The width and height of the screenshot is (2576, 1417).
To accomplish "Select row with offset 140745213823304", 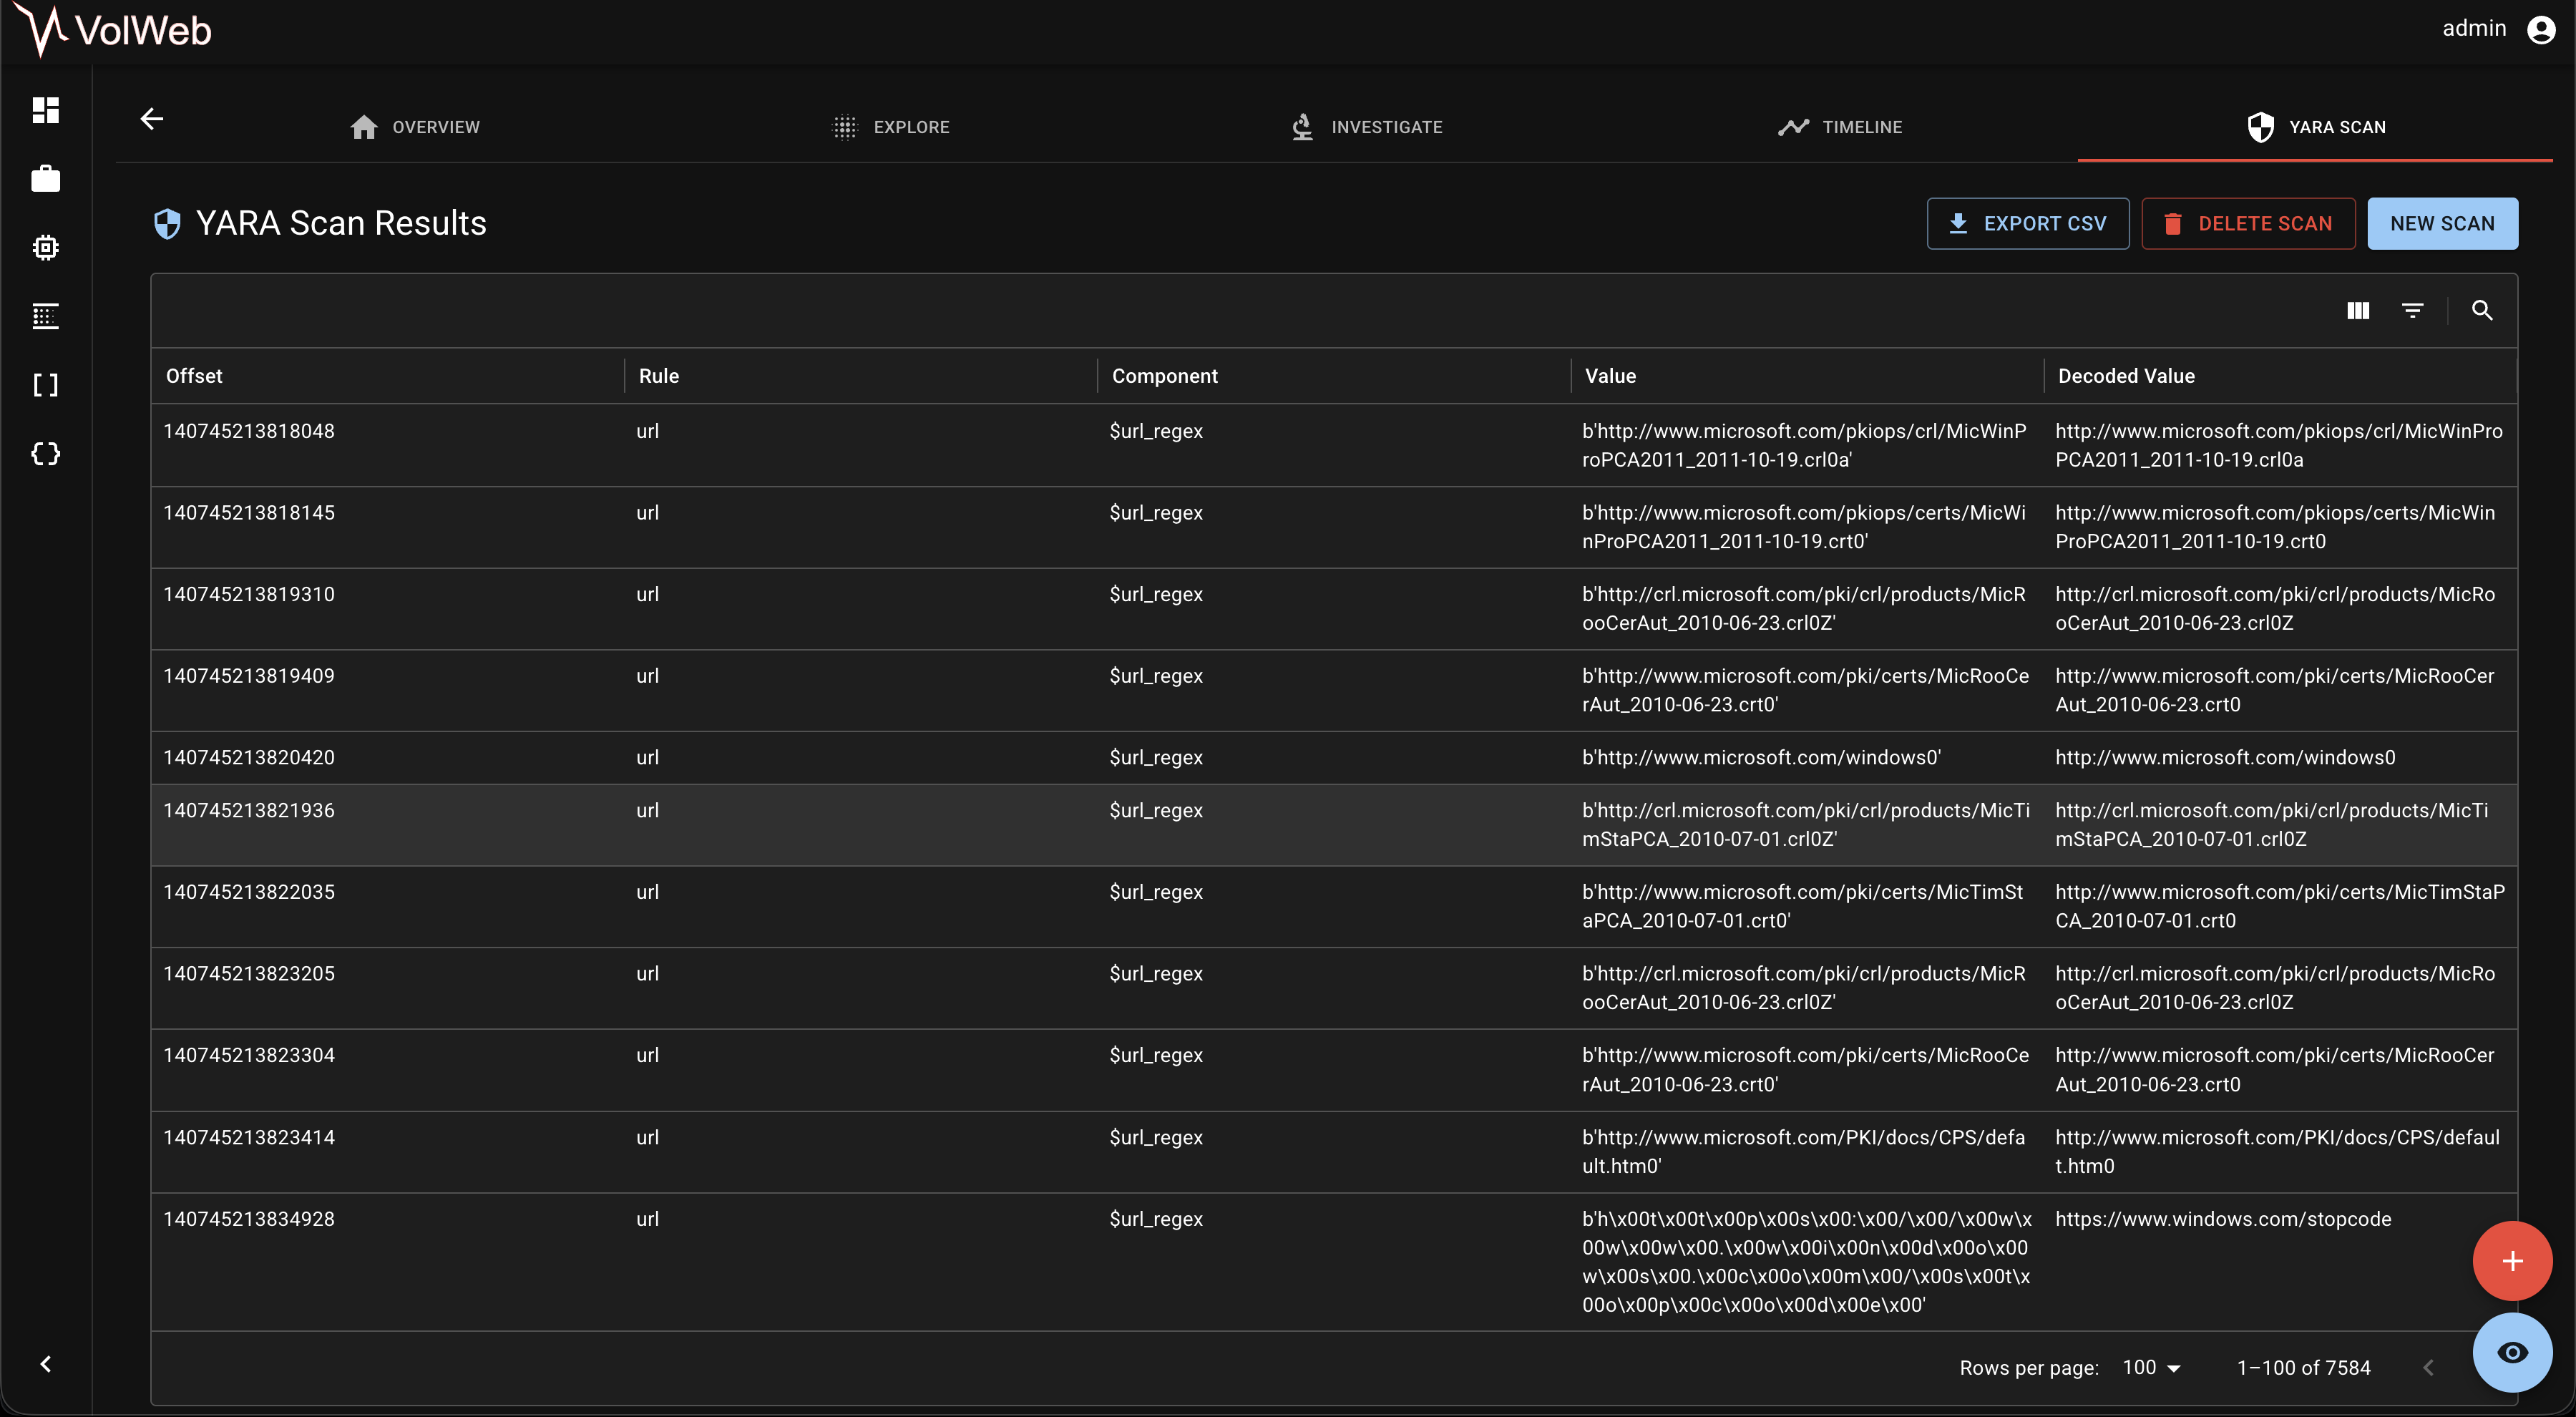I will pos(1334,1070).
